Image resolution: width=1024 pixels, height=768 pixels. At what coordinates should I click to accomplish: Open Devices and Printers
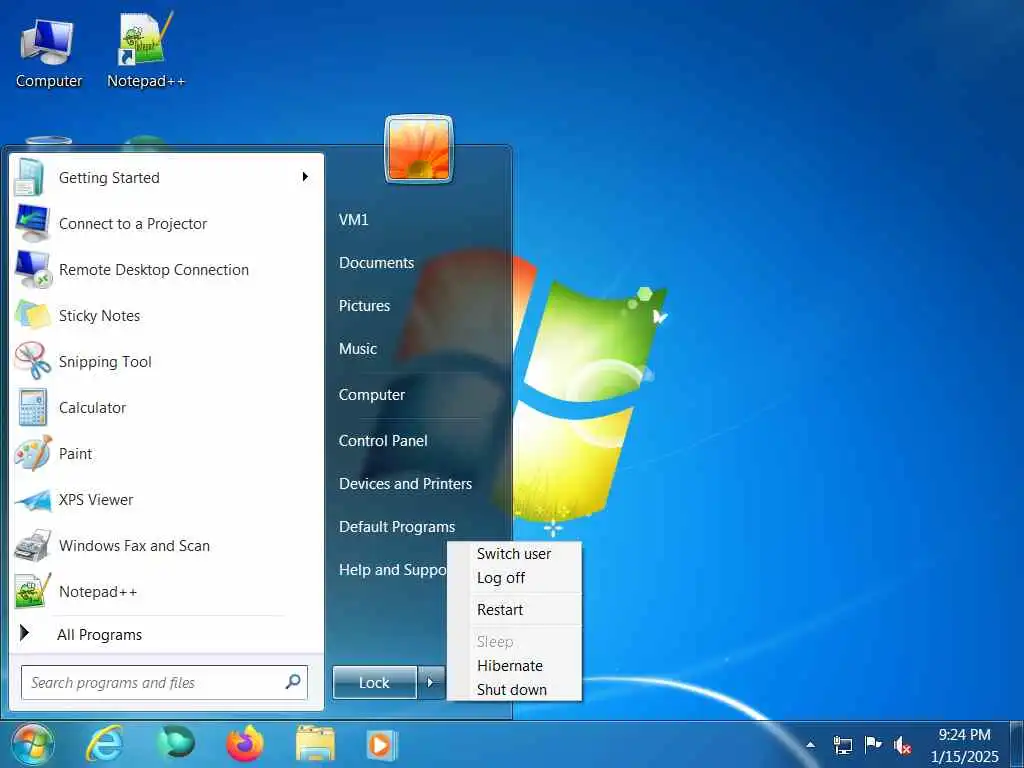405,483
